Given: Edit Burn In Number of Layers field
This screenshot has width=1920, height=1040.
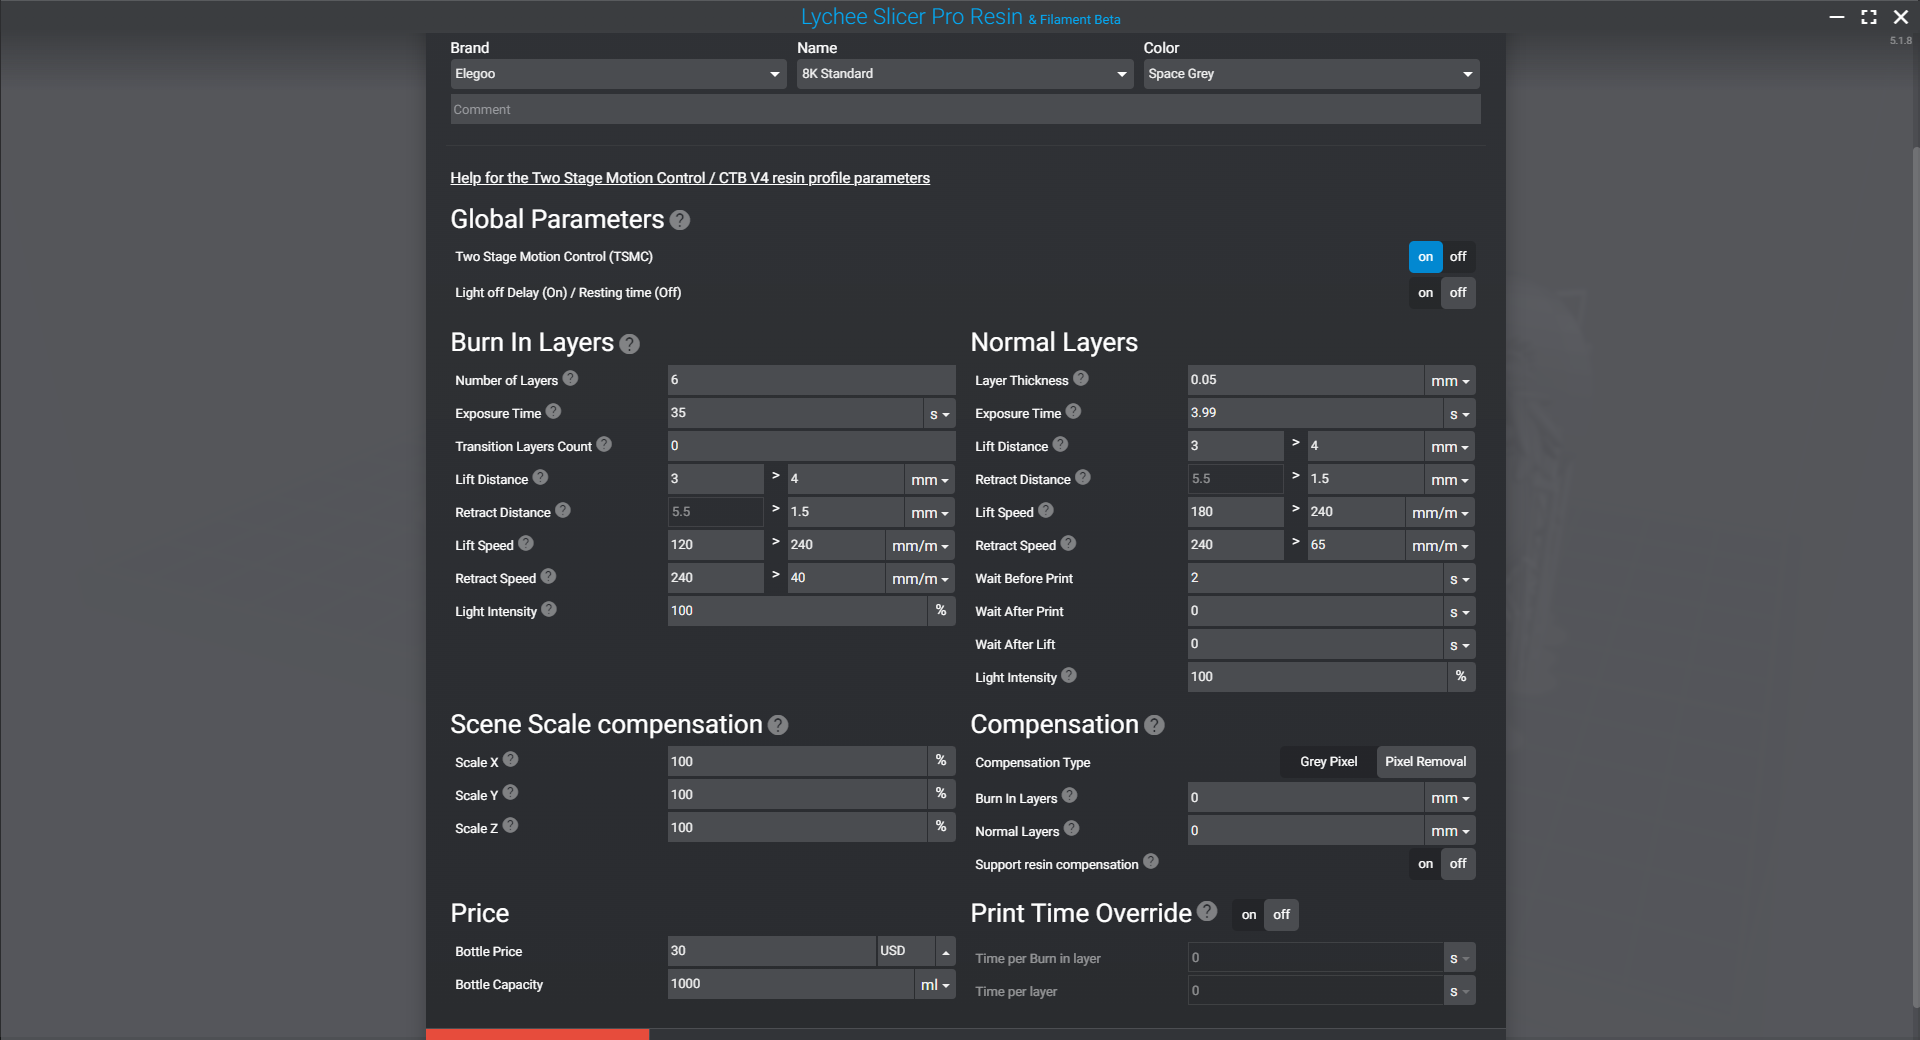Looking at the screenshot, I should coord(811,380).
